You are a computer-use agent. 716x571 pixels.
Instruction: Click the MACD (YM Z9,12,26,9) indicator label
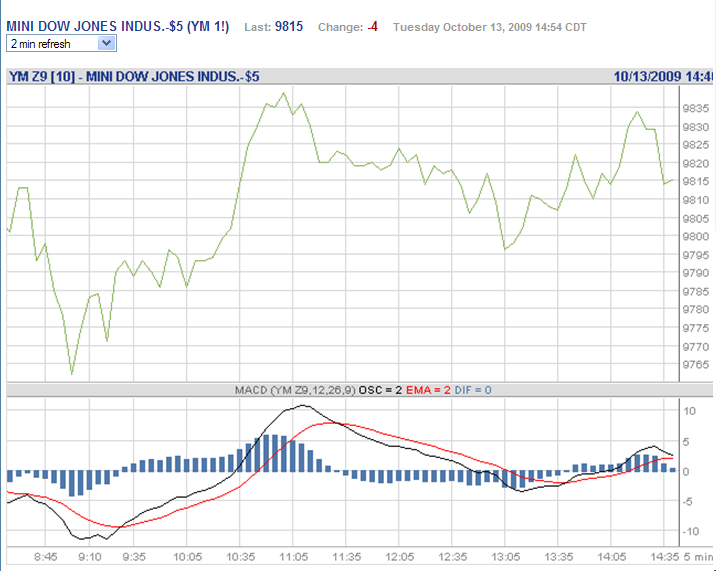point(295,390)
